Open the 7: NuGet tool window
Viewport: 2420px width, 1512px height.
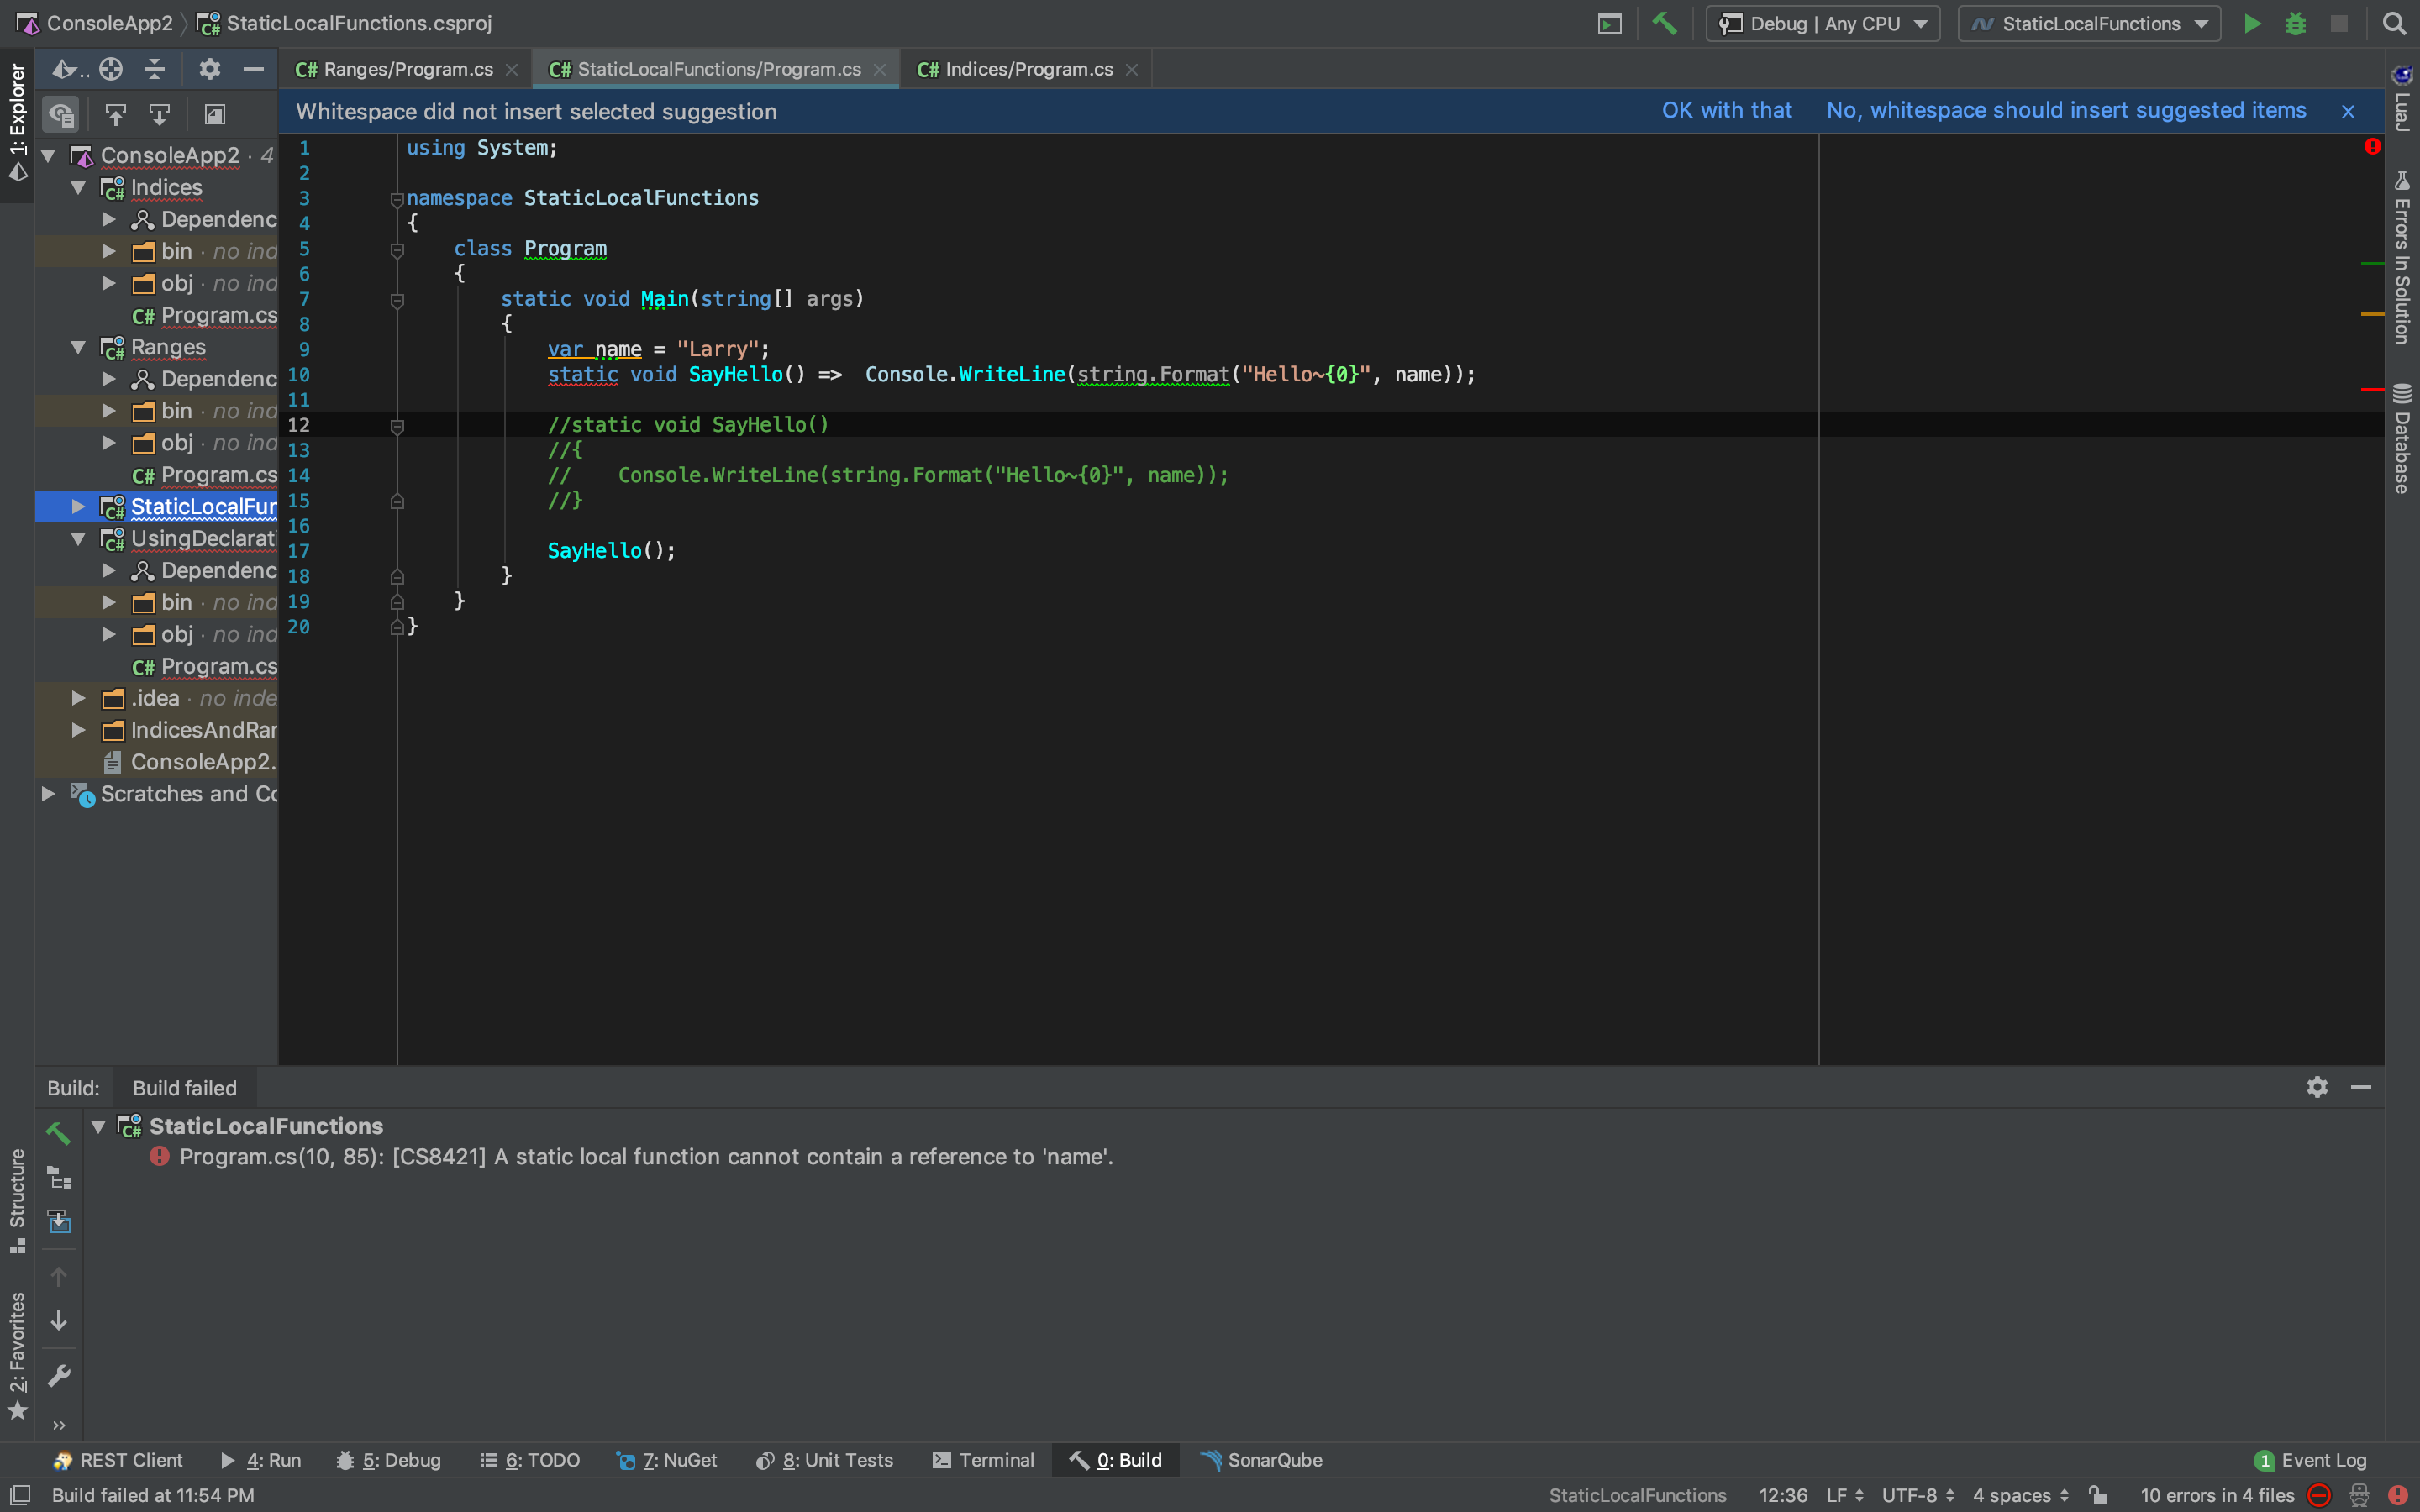[x=667, y=1460]
